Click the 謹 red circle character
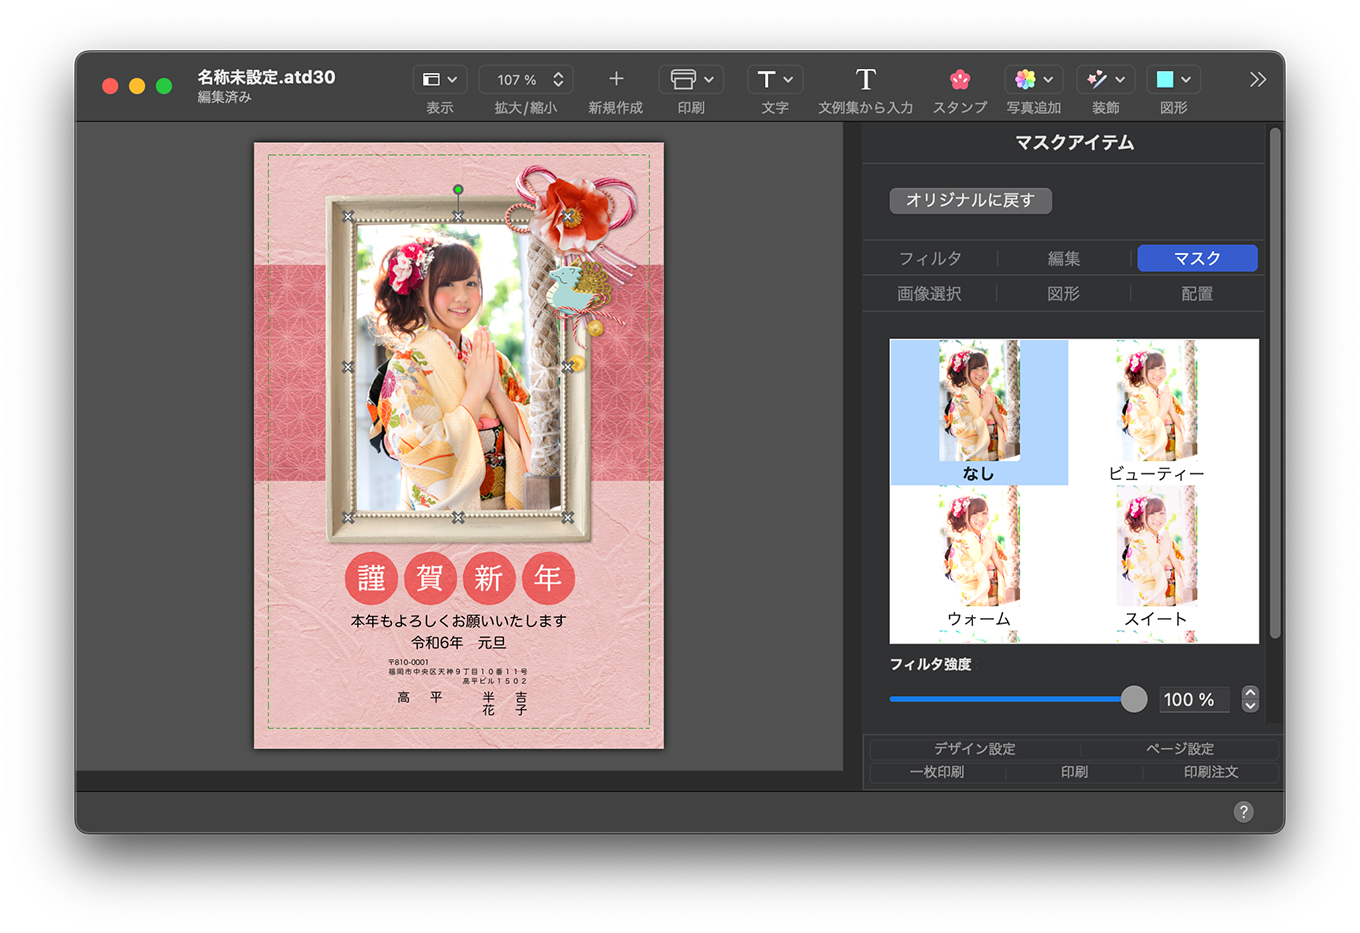1360x933 pixels. click(x=372, y=577)
